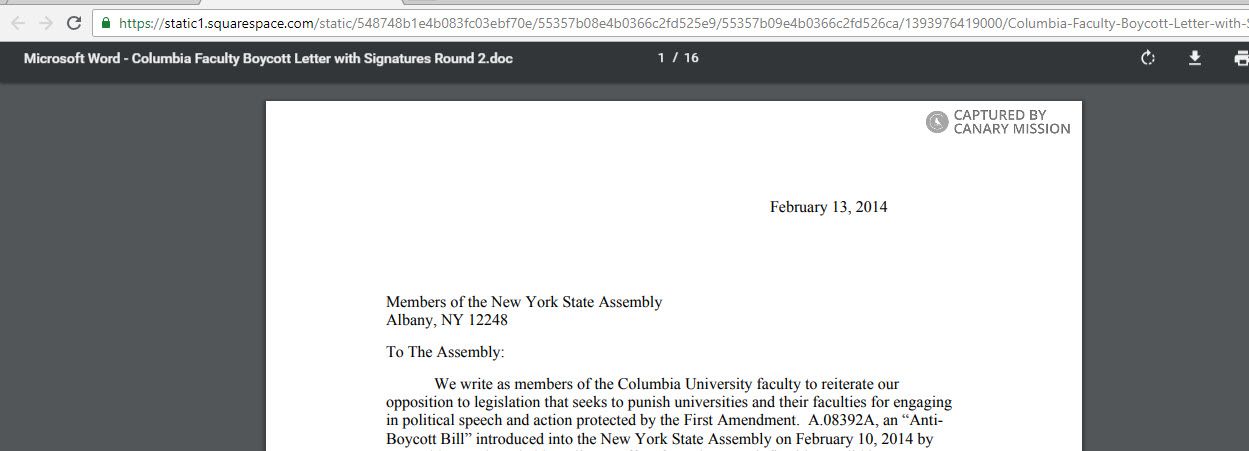Click the page number field showing 1
This screenshot has width=1249, height=451.
click(x=661, y=58)
